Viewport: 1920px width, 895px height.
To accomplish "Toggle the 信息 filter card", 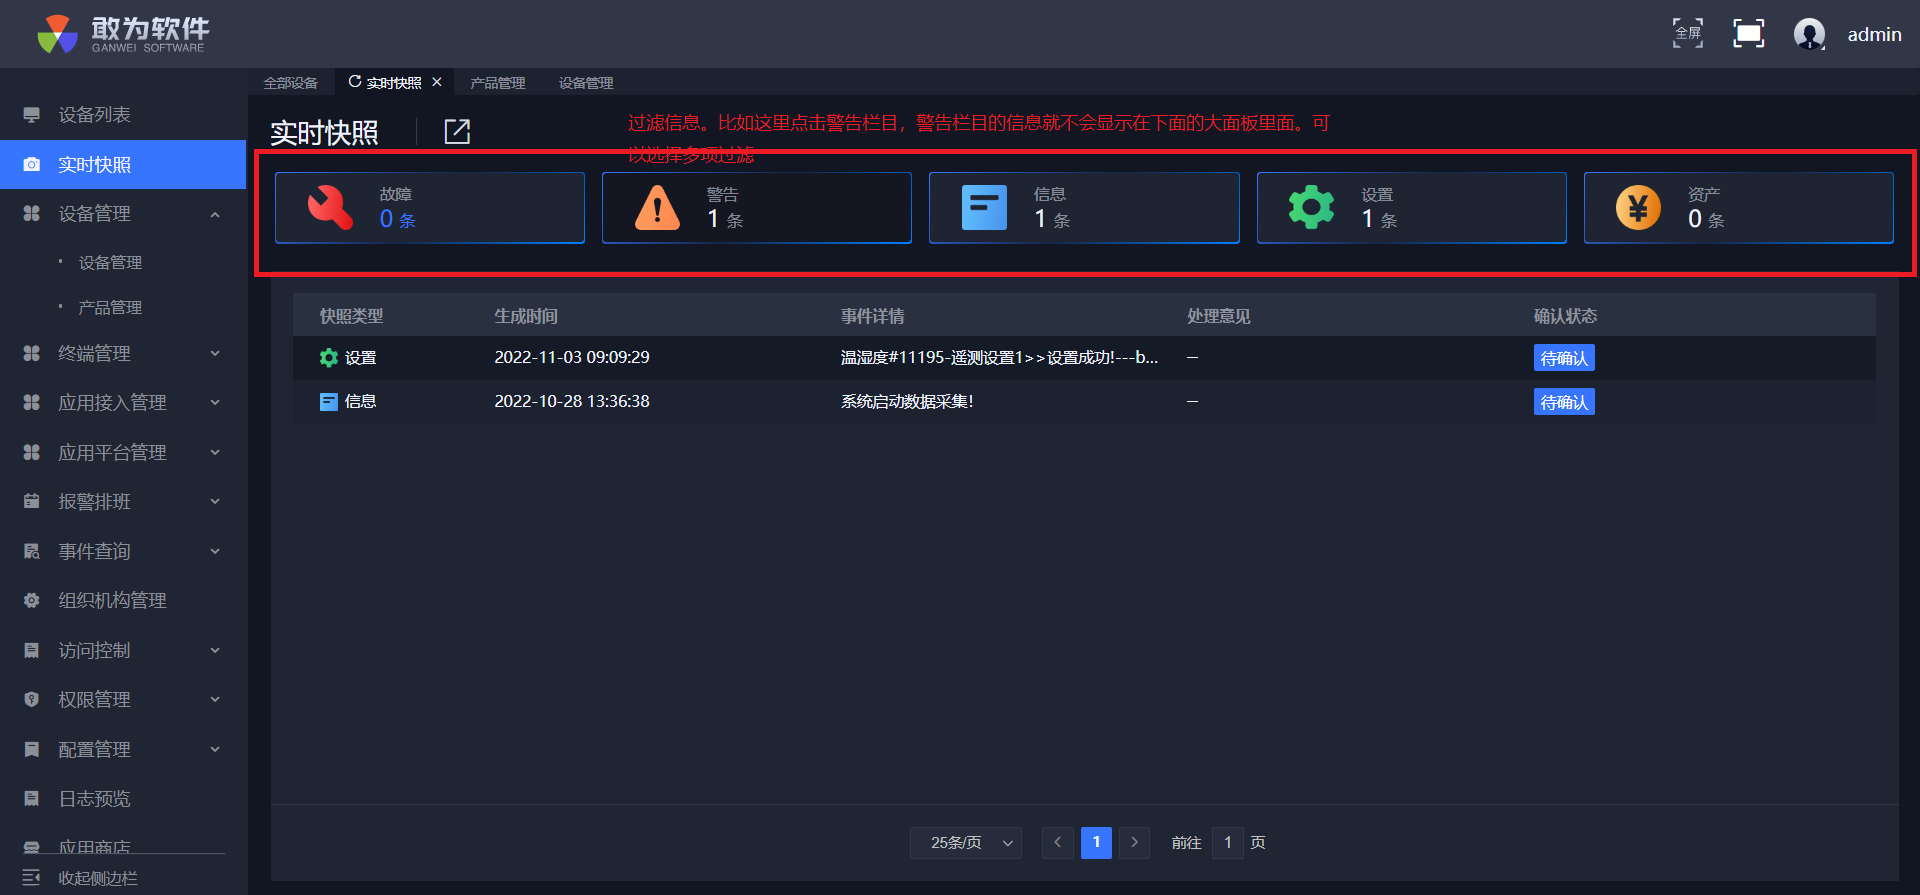I will click(1084, 208).
